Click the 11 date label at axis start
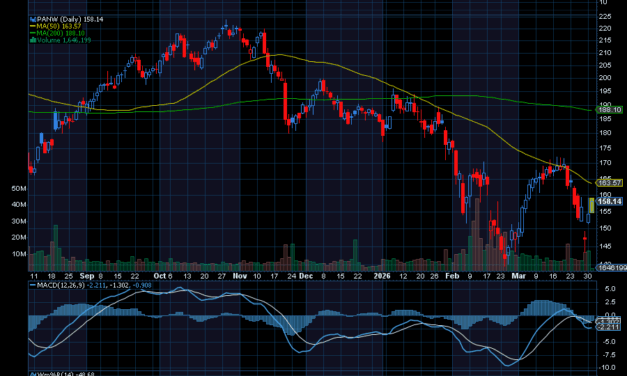The image size is (627, 376). (34, 276)
